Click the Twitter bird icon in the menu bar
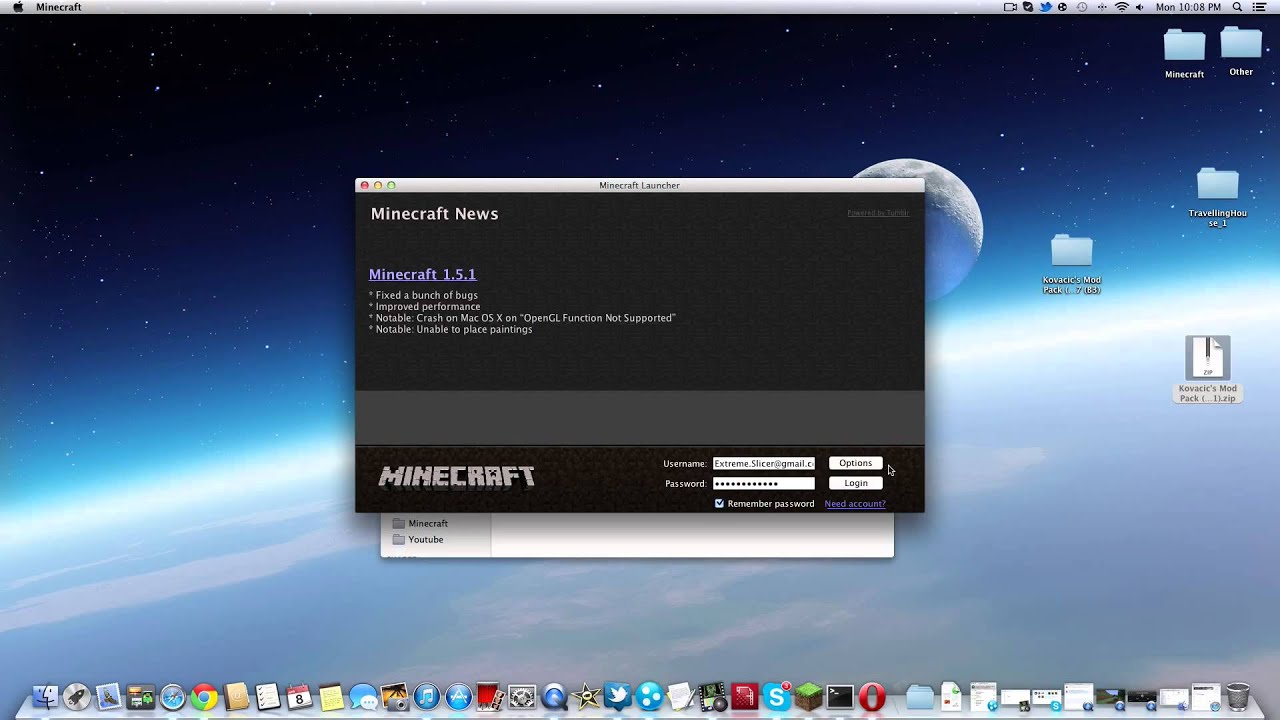Image resolution: width=1280 pixels, height=720 pixels. pos(1046,7)
